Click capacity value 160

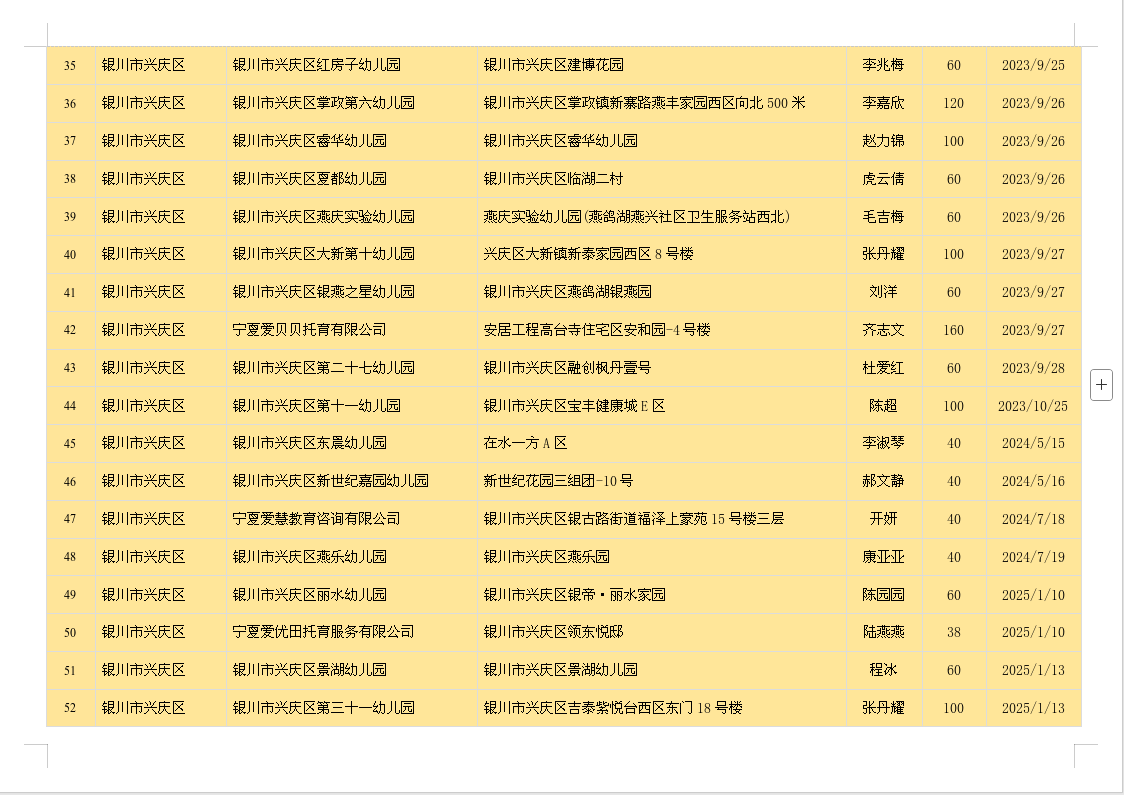point(953,330)
